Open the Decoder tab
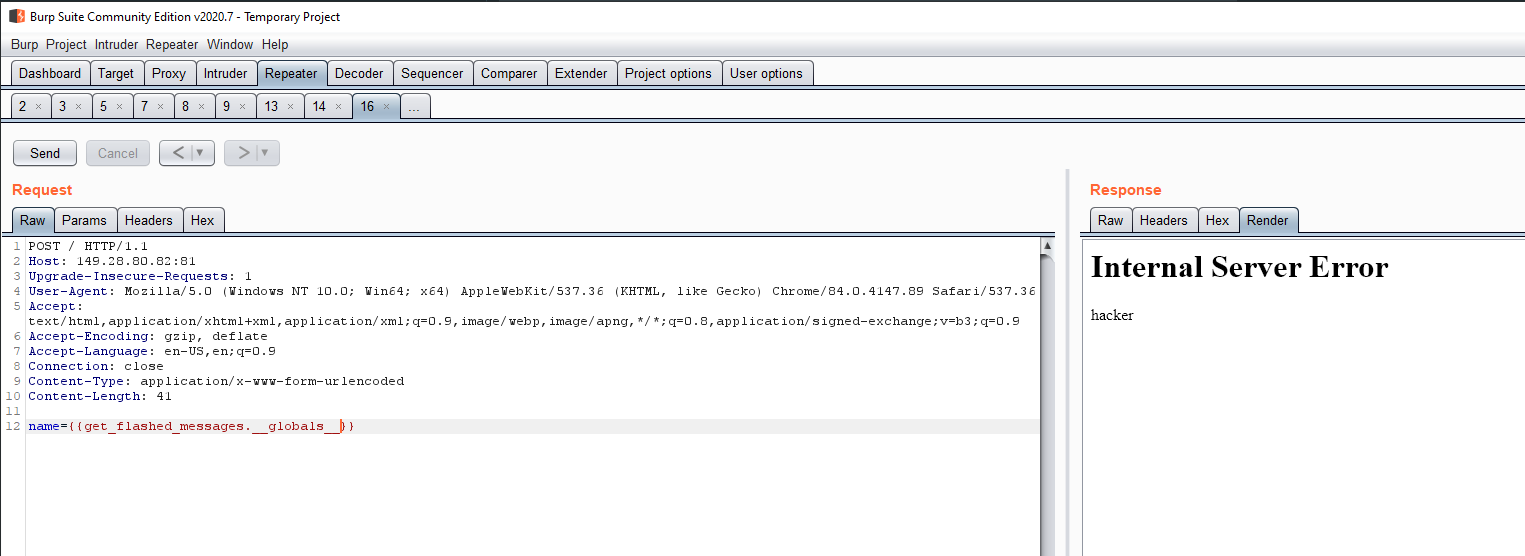This screenshot has width=1525, height=556. pos(359,73)
